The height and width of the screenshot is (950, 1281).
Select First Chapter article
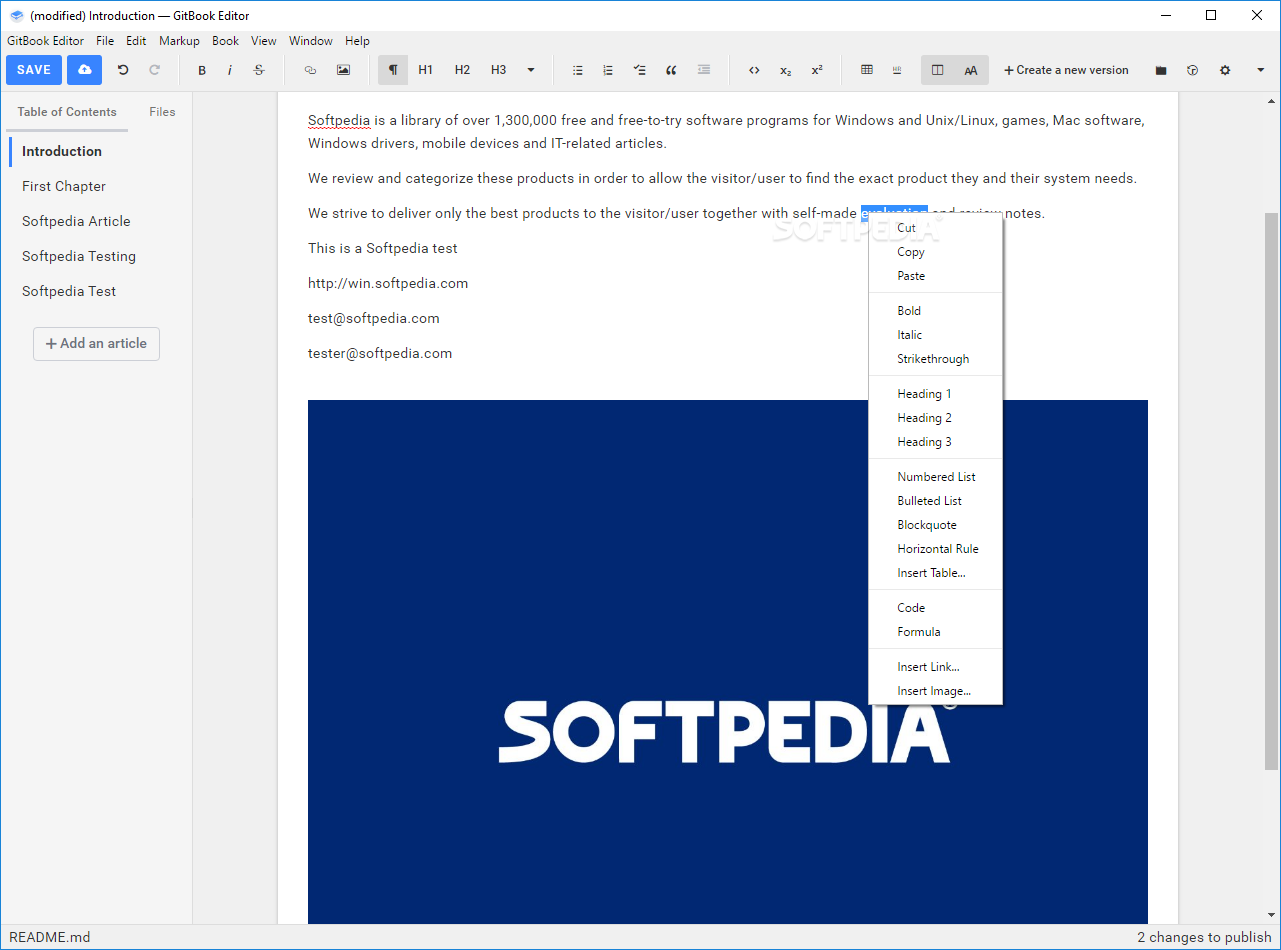64,186
